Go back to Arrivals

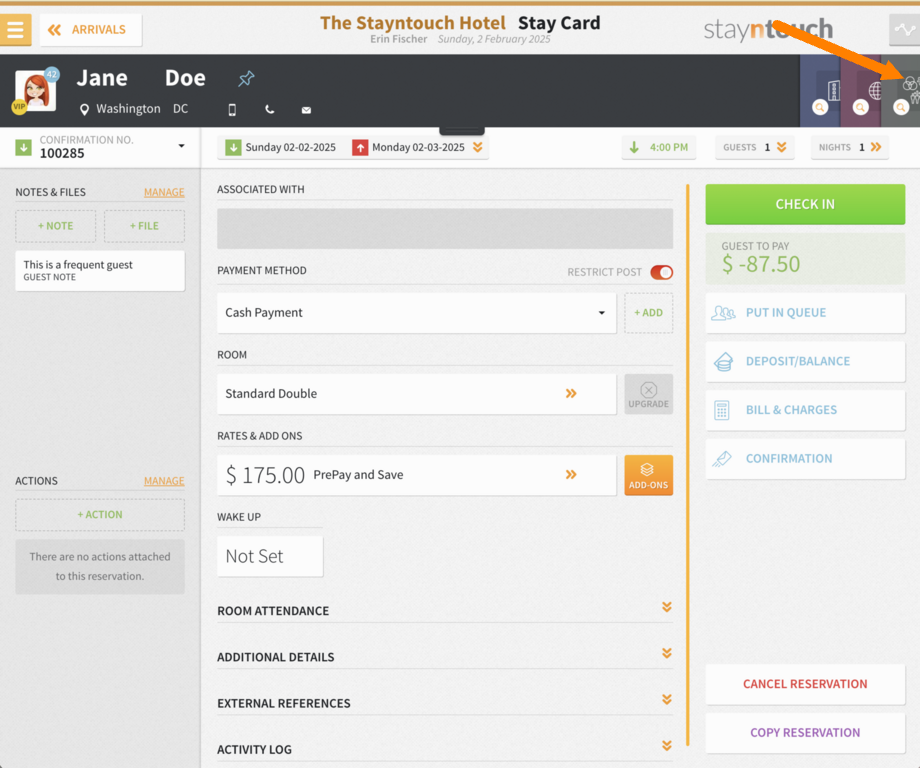point(90,29)
